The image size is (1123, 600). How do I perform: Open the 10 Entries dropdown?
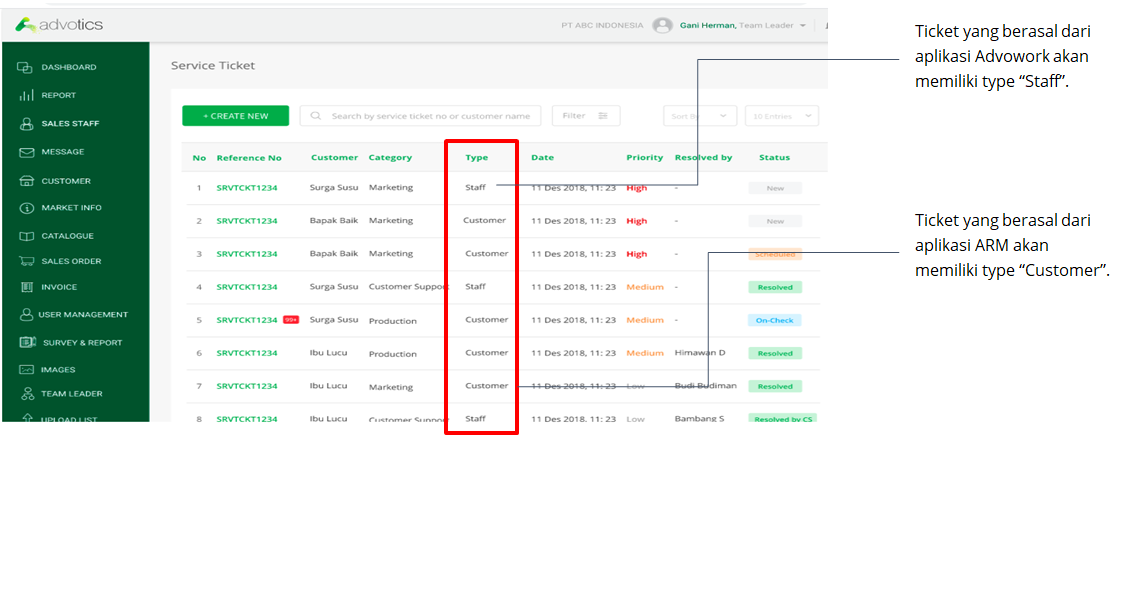(782, 116)
